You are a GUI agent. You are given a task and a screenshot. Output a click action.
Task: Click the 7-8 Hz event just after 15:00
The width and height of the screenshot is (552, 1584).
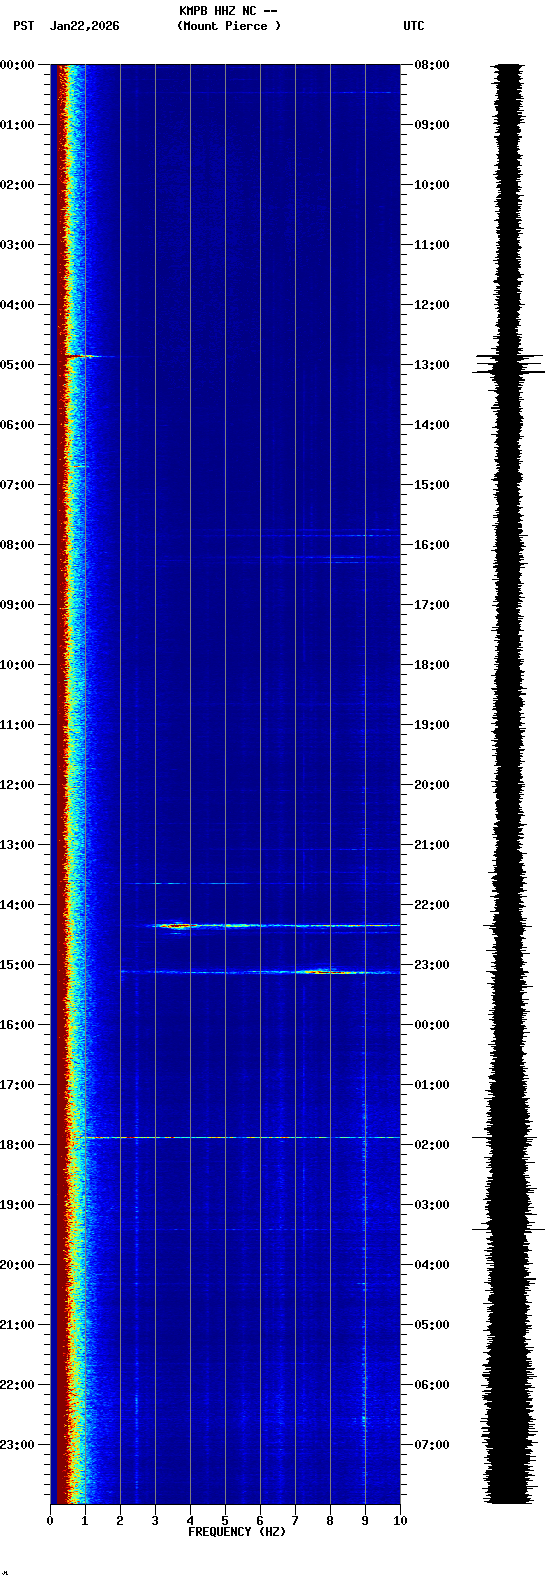[325, 971]
